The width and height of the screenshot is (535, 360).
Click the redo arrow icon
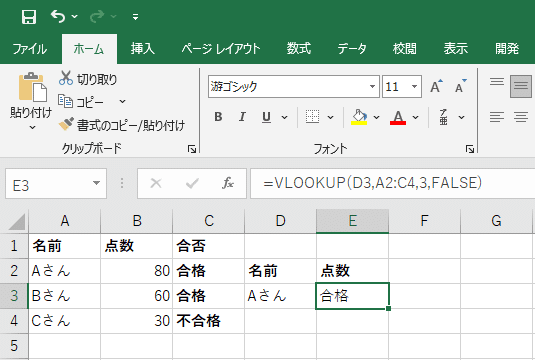97,16
